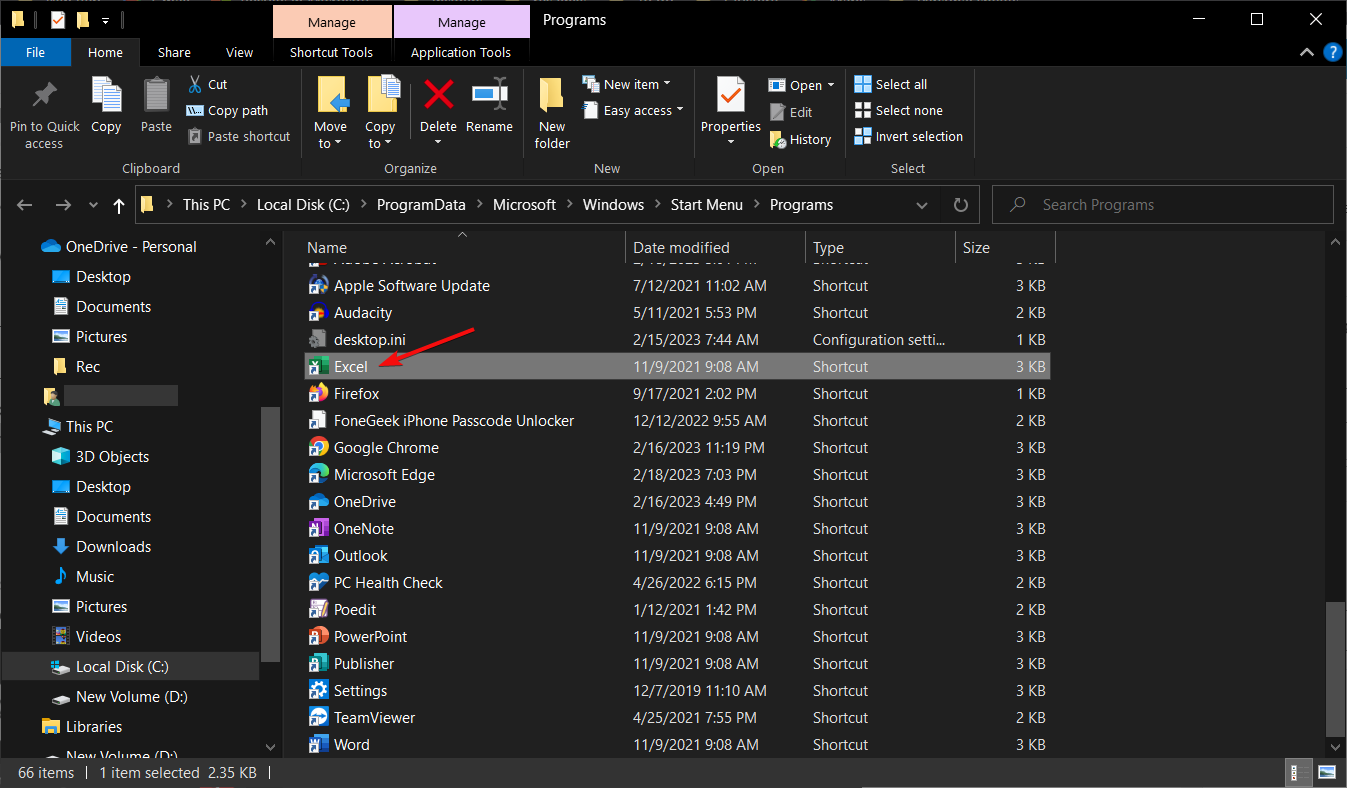Image resolution: width=1347 pixels, height=788 pixels.
Task: Switch to large icons view in status bar
Action: [x=1326, y=772]
